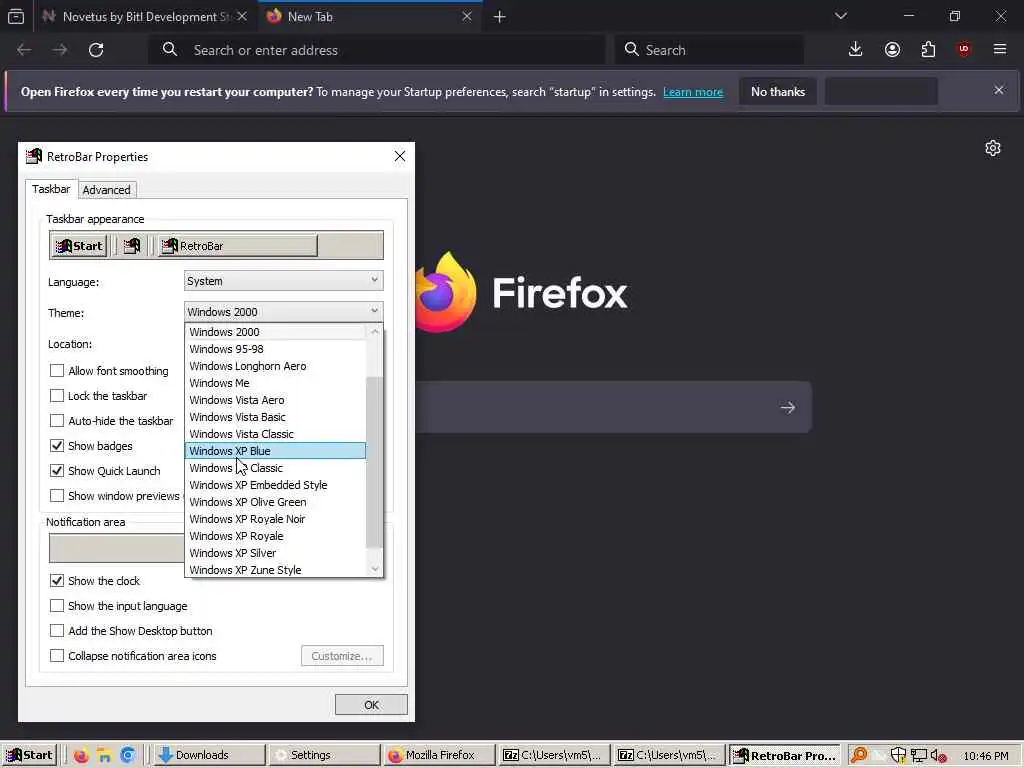
Task: Open the Firefox hamburger application menu
Action: 1000,50
